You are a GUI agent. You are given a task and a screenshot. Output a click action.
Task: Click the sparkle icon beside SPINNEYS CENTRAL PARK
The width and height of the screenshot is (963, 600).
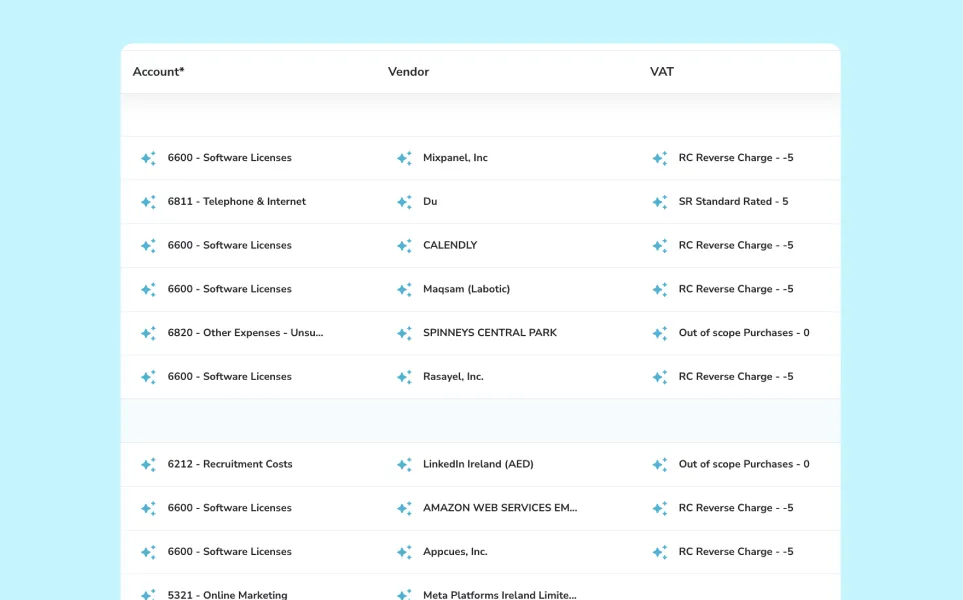tap(404, 333)
